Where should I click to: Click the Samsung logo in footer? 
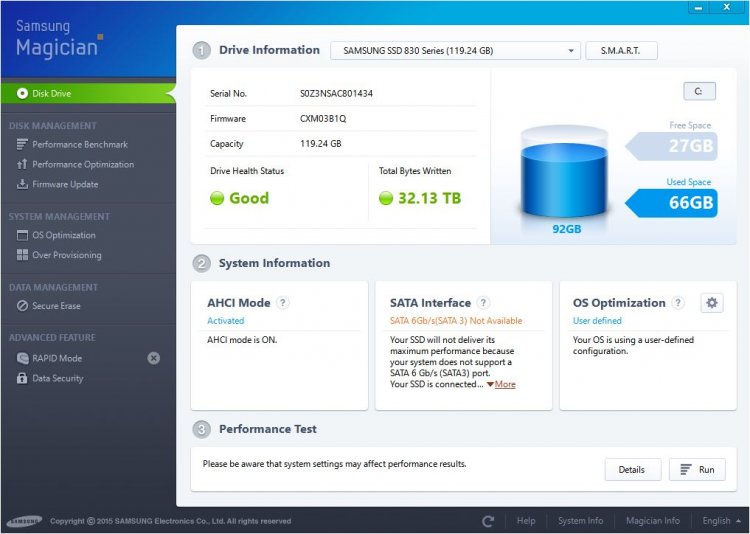(x=24, y=521)
